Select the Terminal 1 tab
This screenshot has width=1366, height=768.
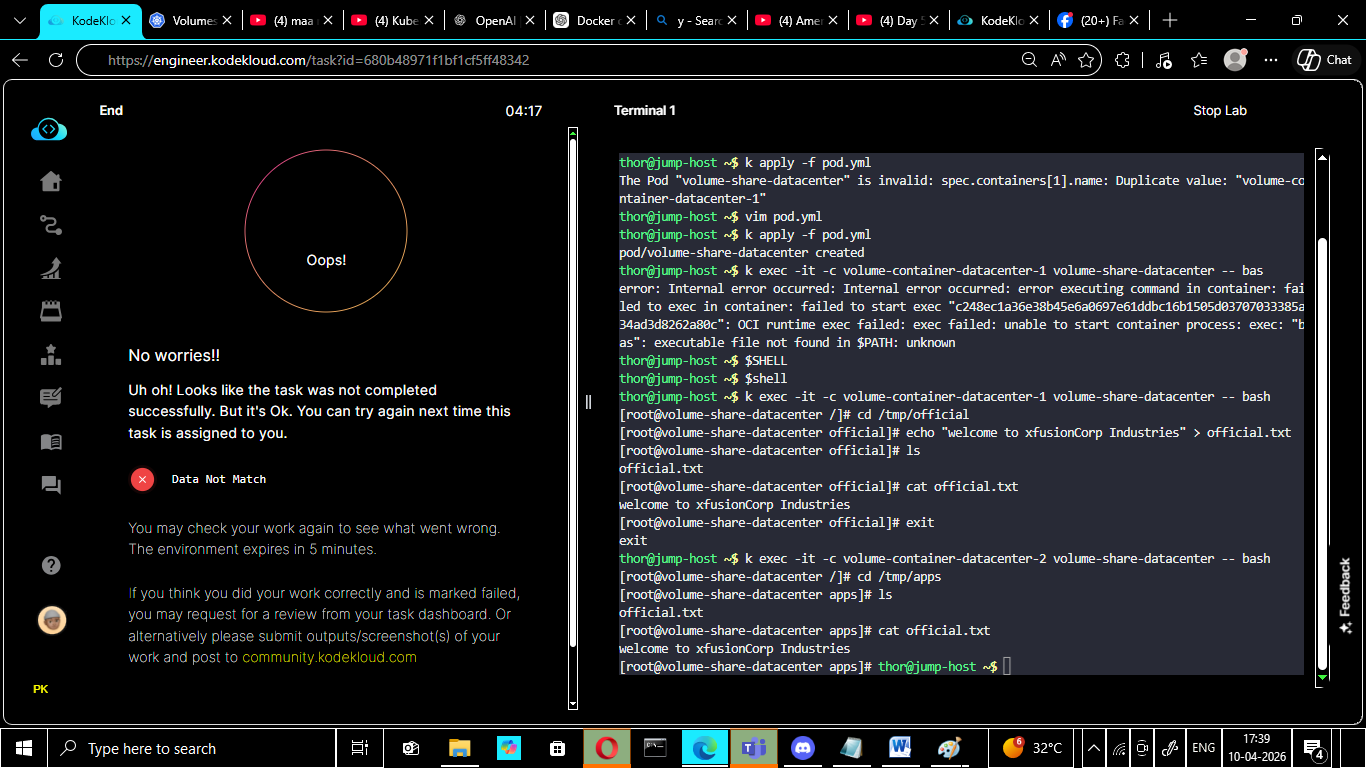[645, 111]
